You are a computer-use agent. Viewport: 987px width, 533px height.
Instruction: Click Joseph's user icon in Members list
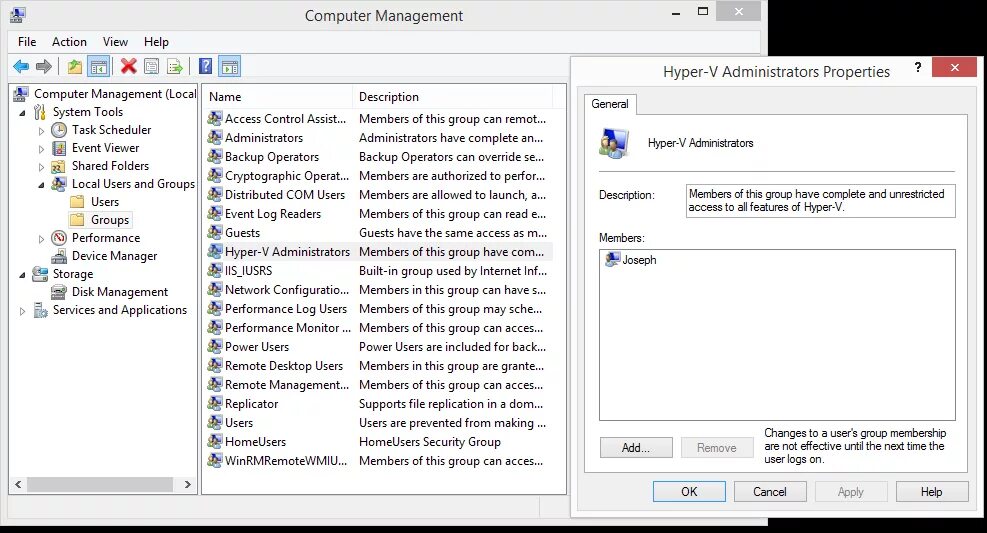point(612,259)
